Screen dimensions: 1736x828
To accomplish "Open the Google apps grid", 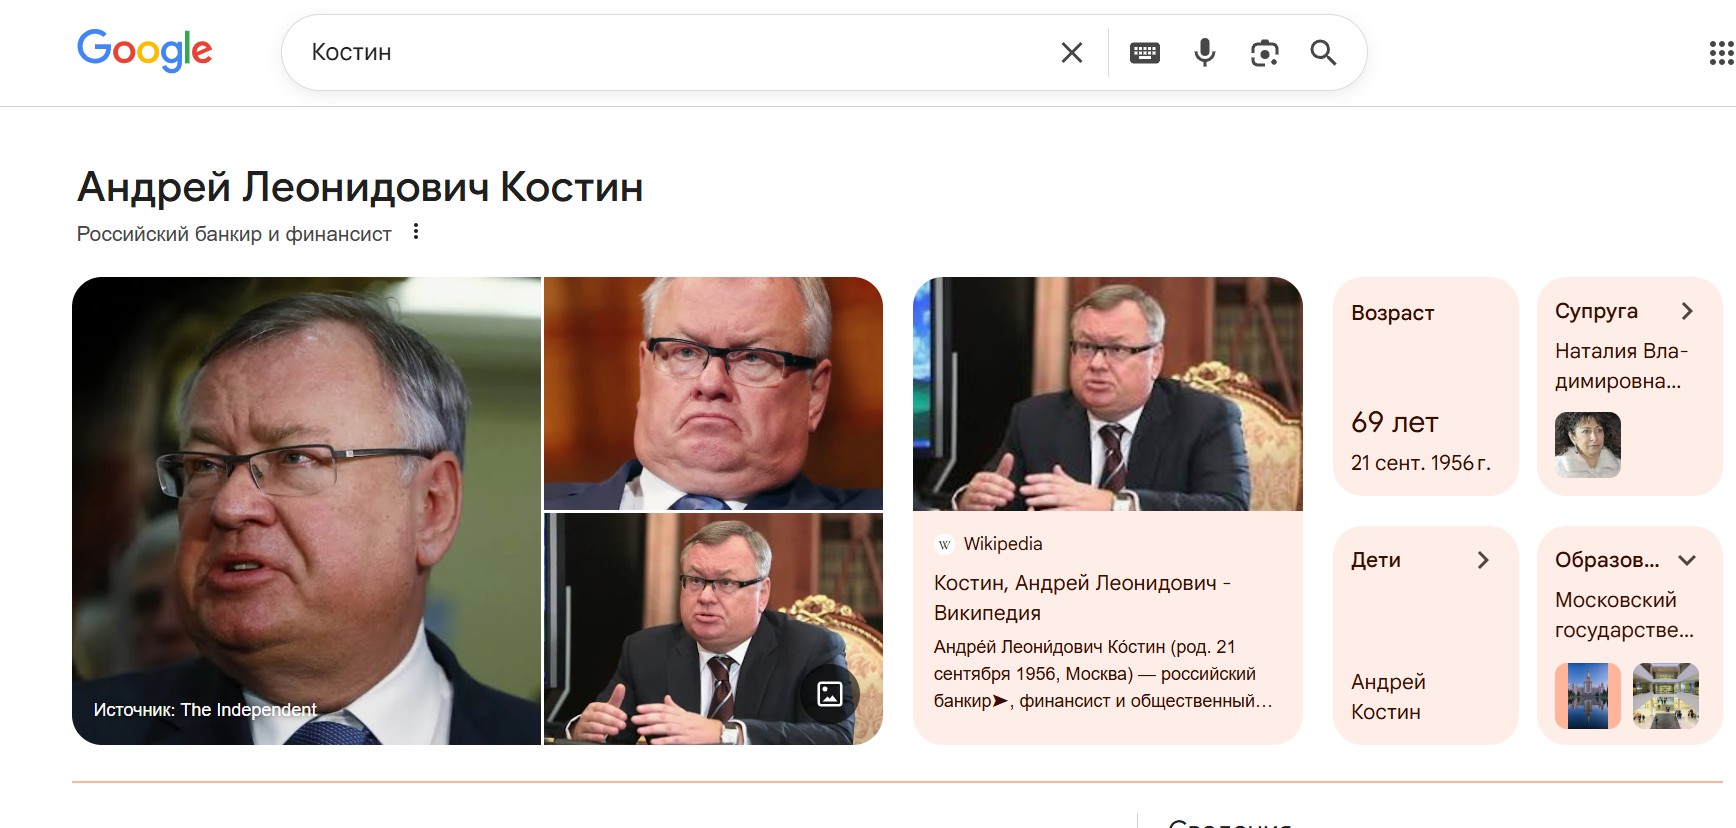I will 1721,53.
